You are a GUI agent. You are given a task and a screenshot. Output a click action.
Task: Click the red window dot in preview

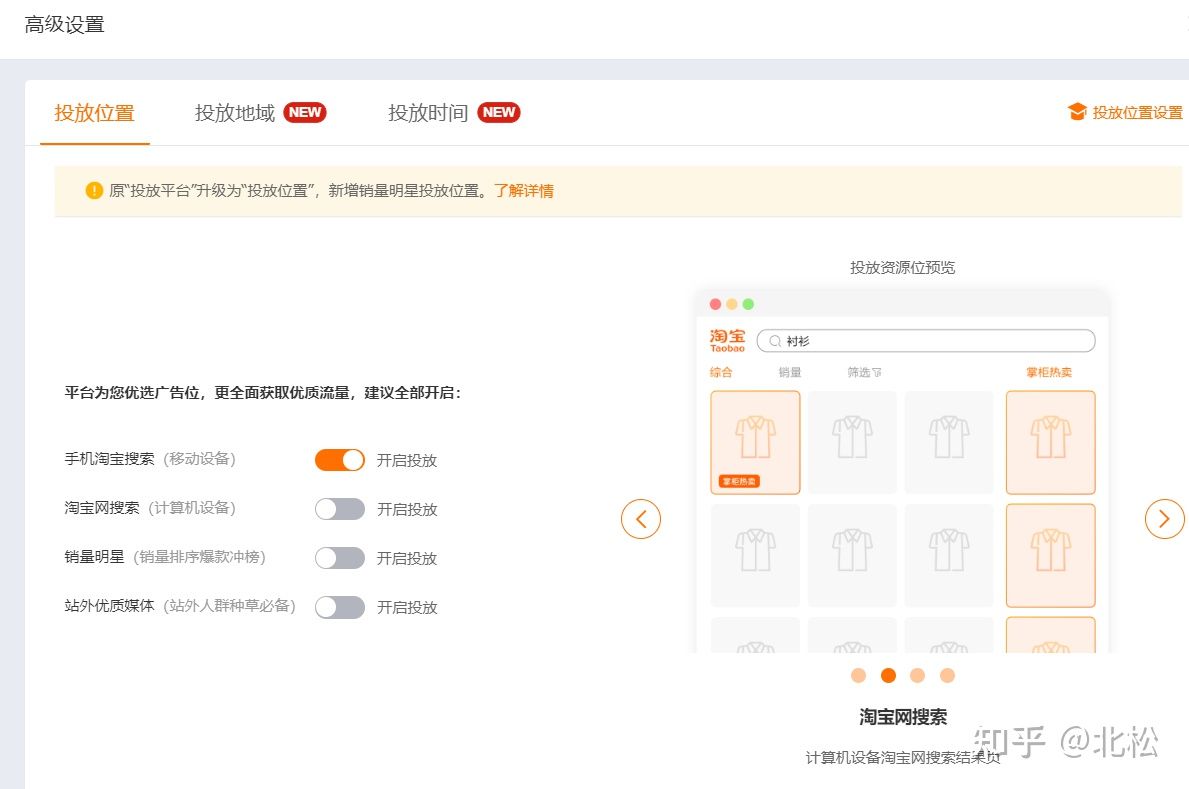715,304
